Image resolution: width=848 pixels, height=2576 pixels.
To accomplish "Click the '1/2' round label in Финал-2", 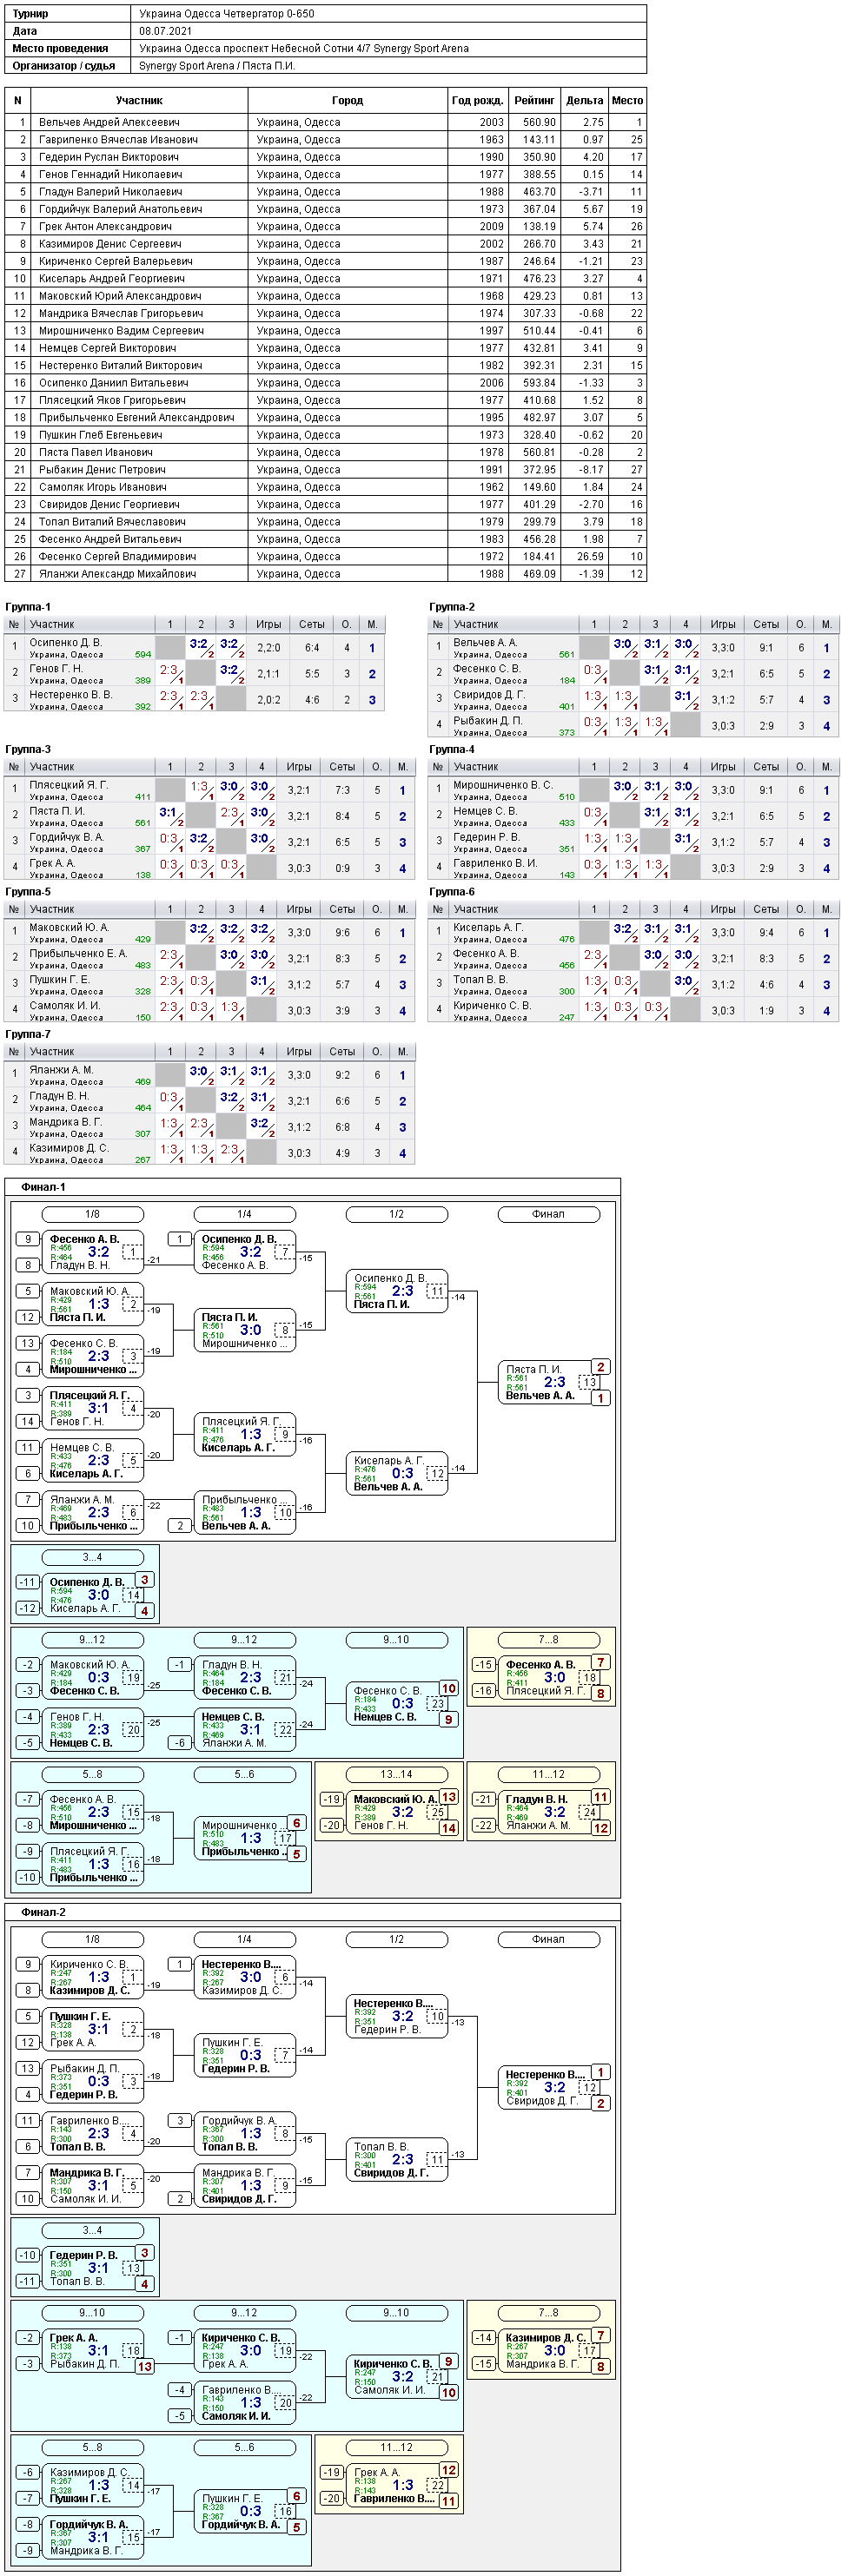I will (x=396, y=1939).
